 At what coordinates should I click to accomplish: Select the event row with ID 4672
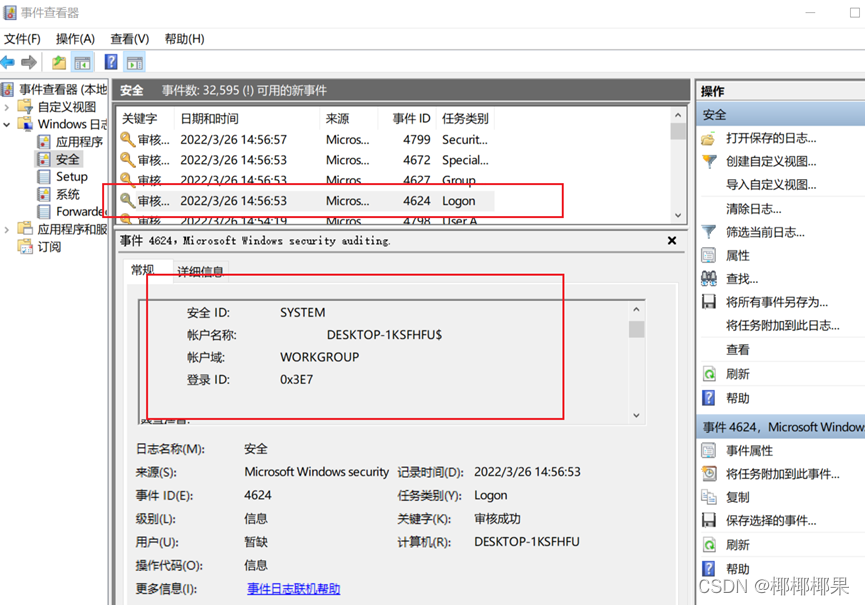tap(306, 160)
